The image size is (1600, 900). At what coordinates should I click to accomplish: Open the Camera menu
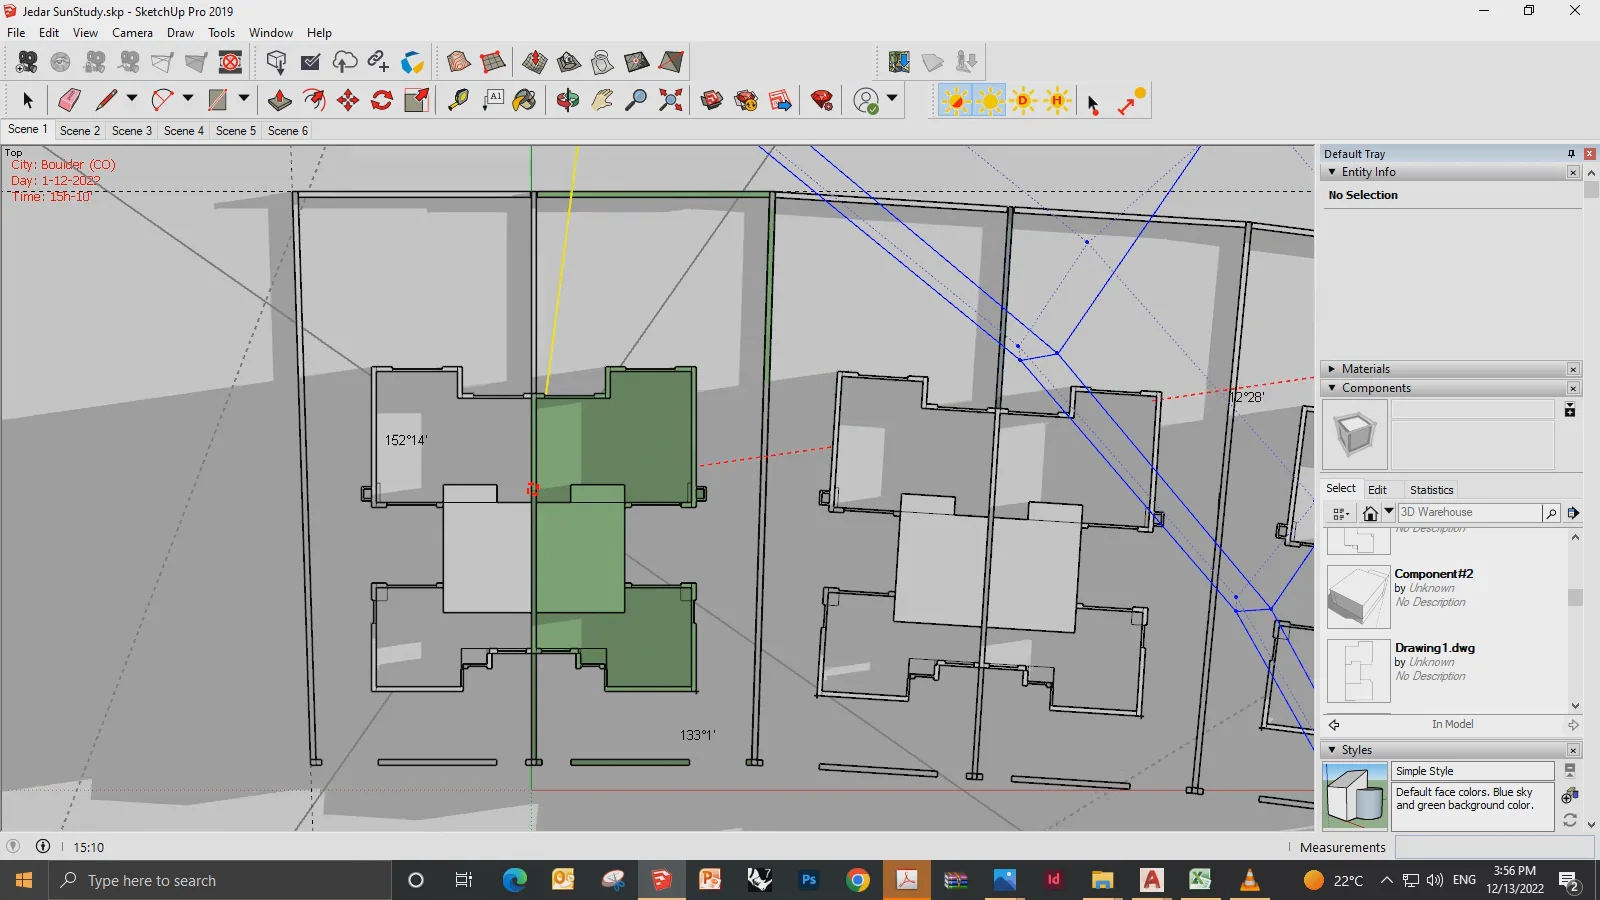[x=132, y=33]
